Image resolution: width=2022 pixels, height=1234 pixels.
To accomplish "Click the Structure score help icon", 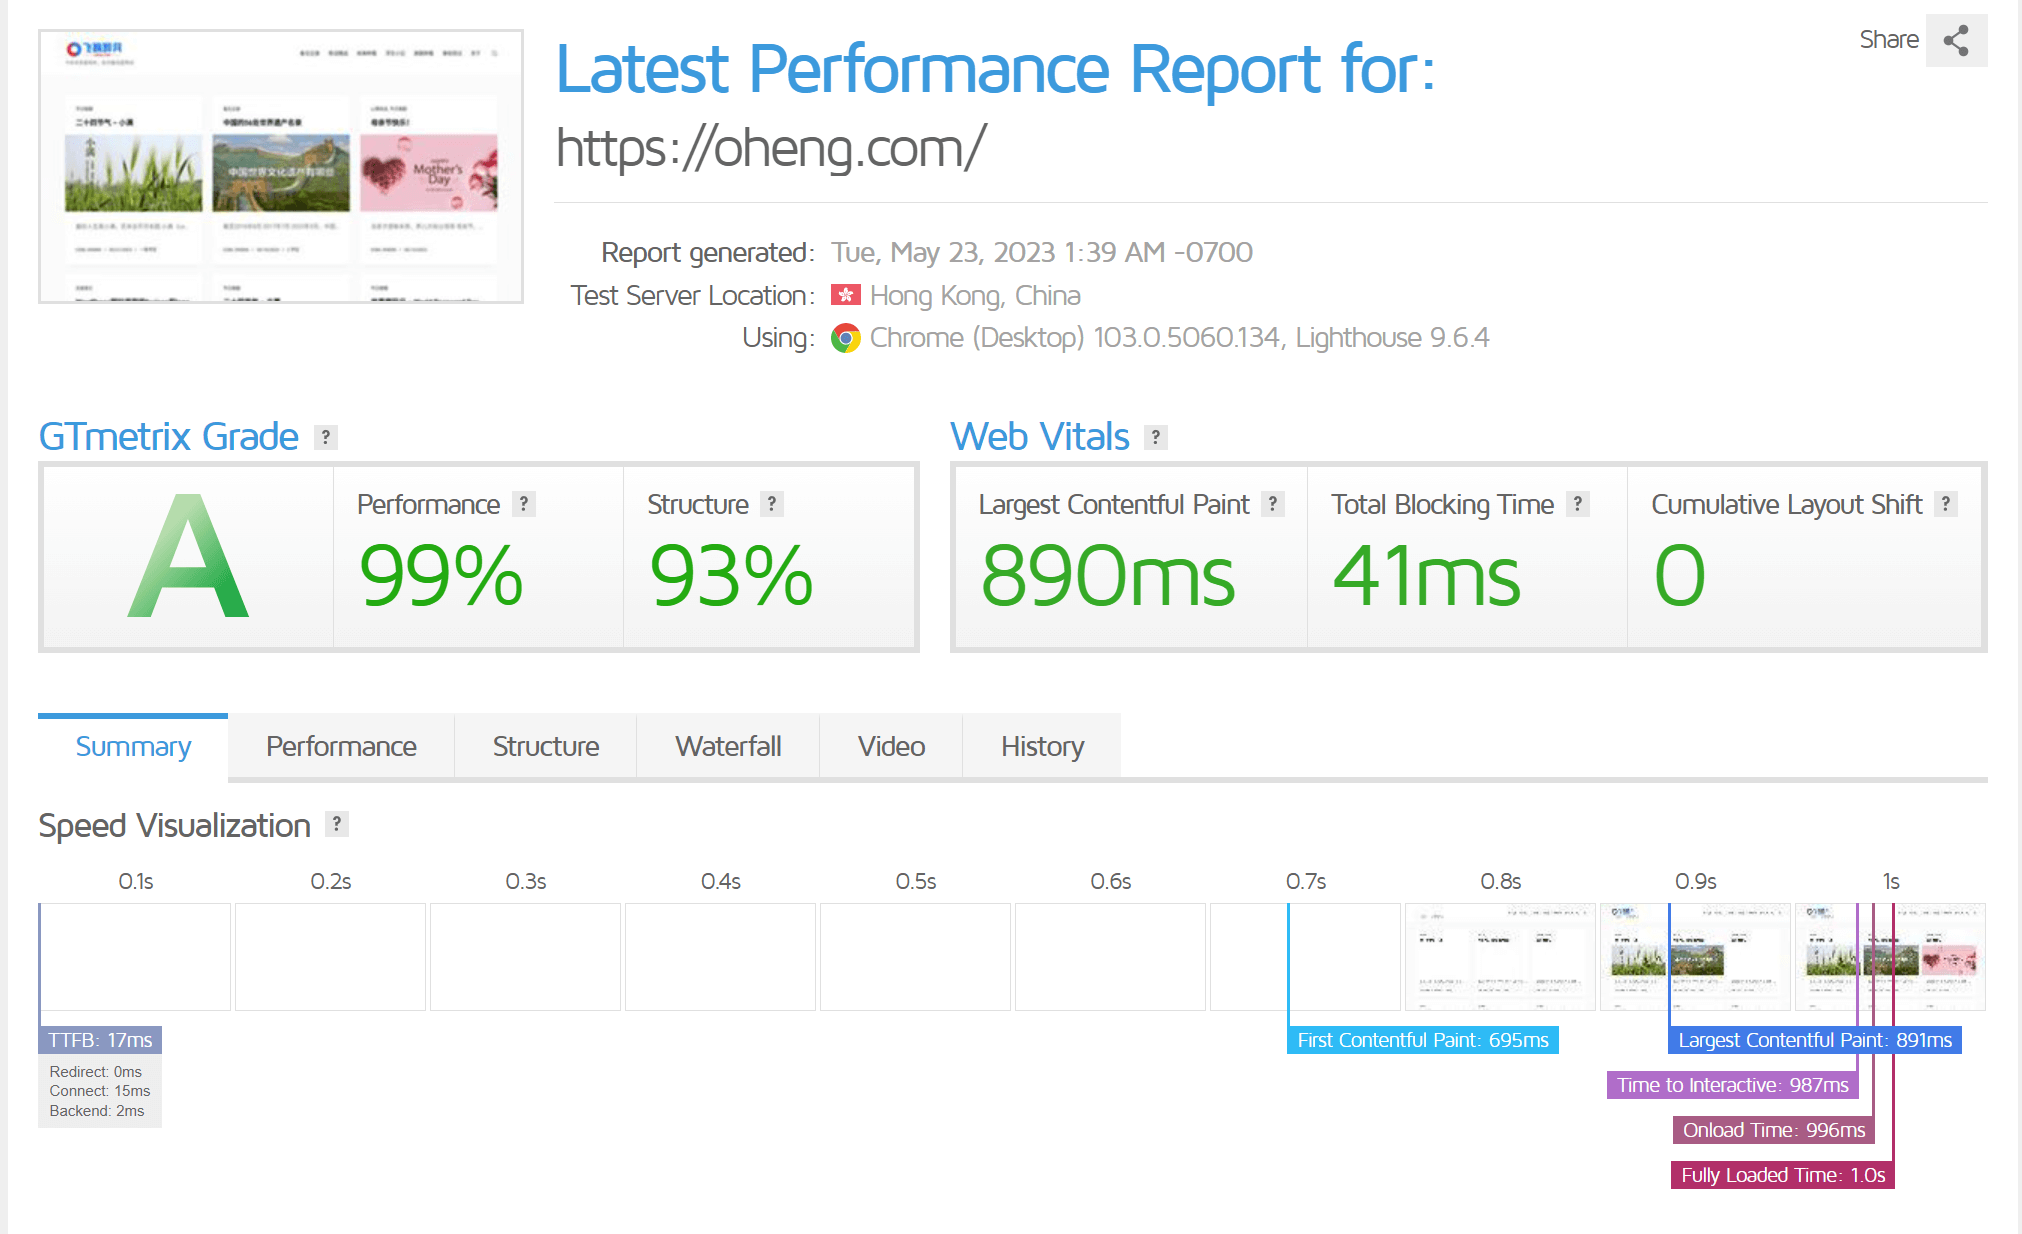I will 771,504.
